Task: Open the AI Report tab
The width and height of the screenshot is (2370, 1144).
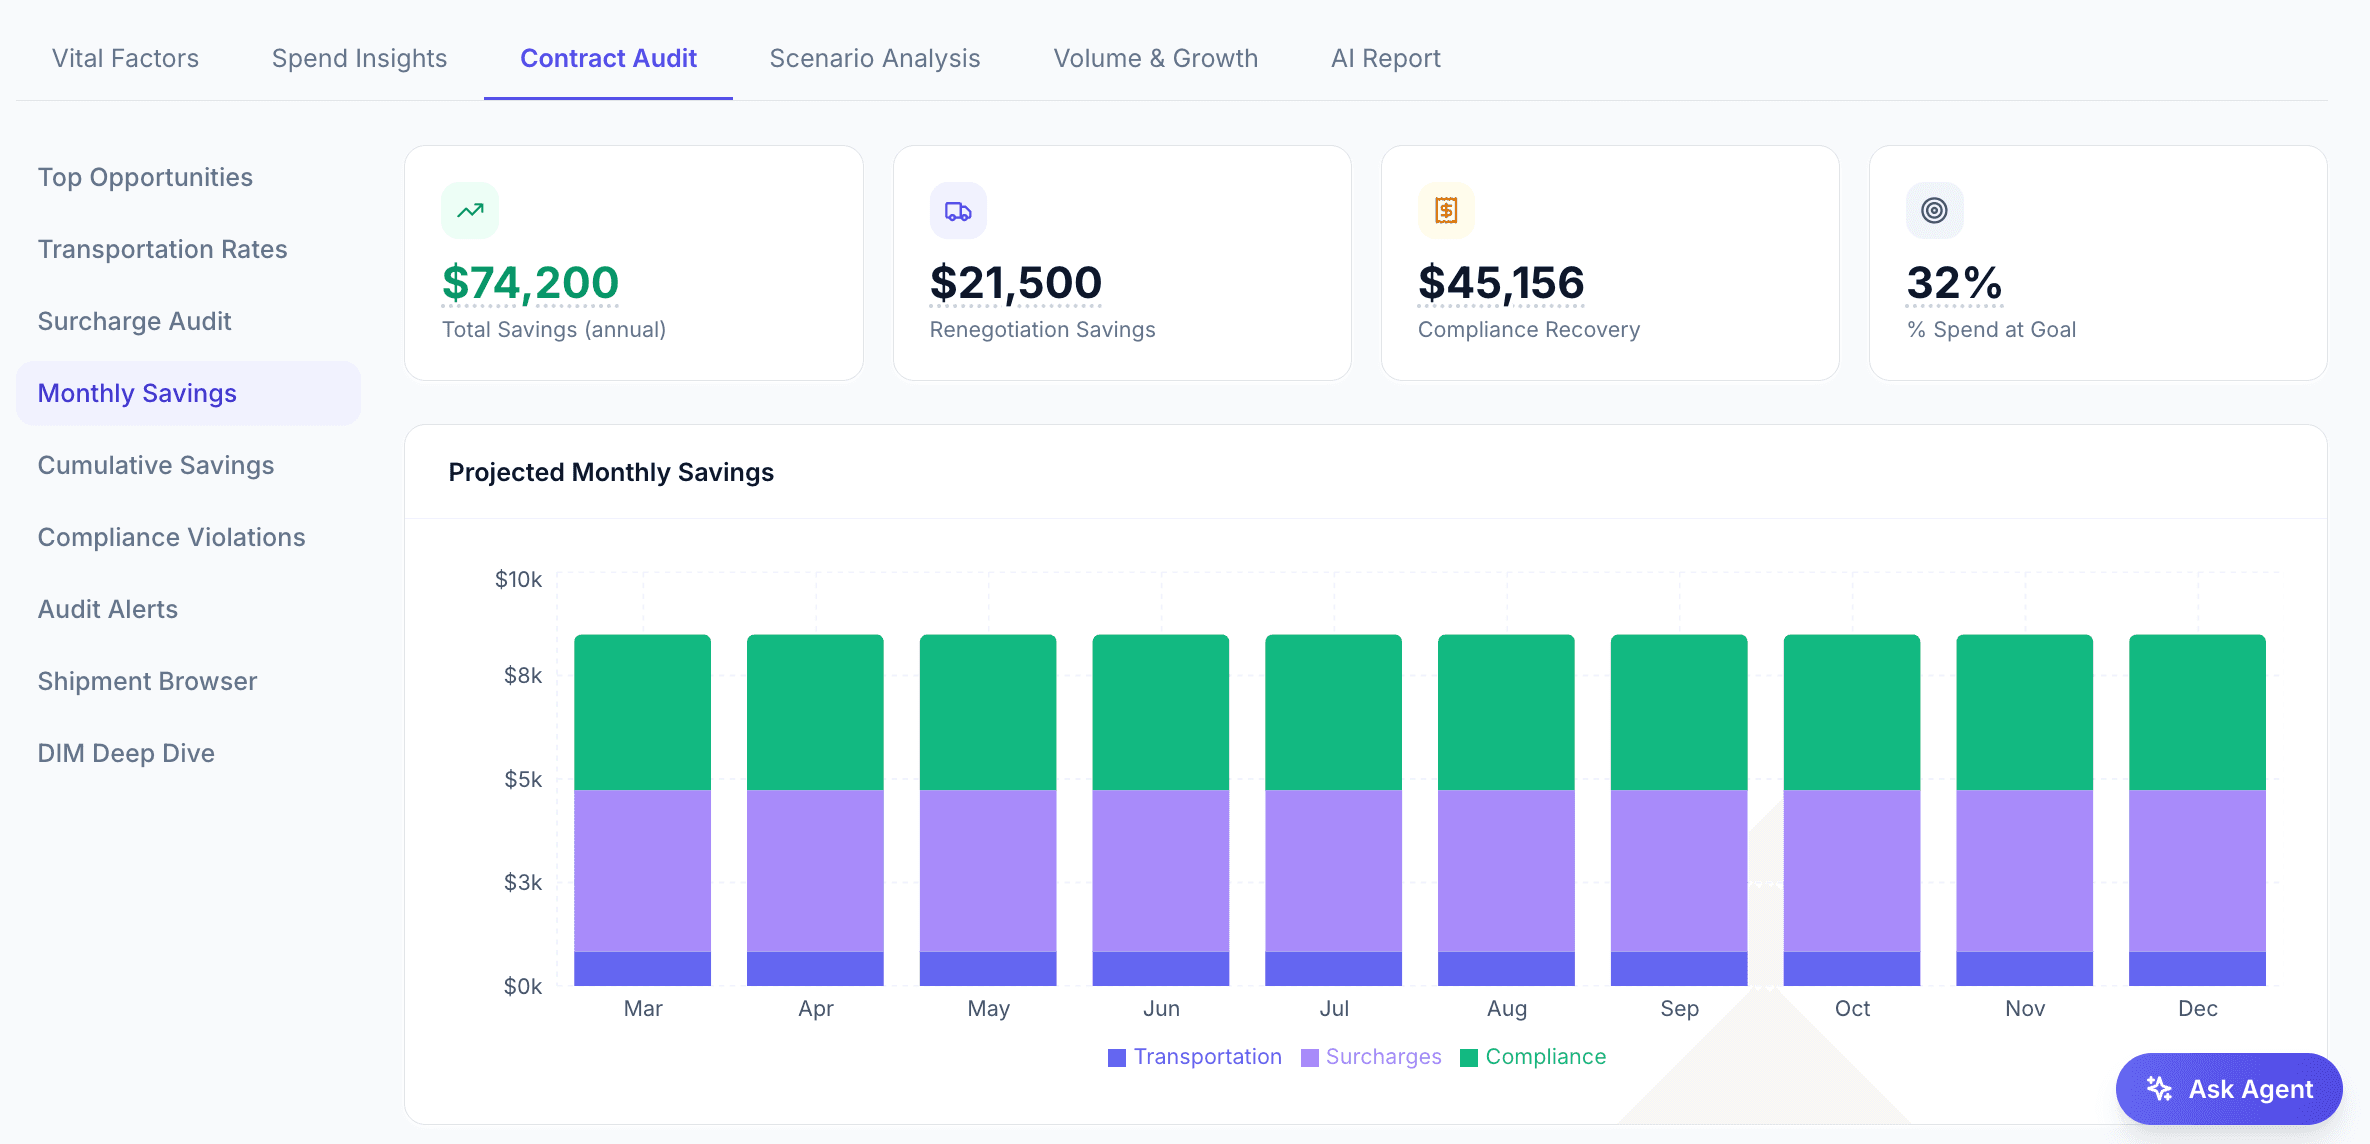Action: (x=1385, y=58)
